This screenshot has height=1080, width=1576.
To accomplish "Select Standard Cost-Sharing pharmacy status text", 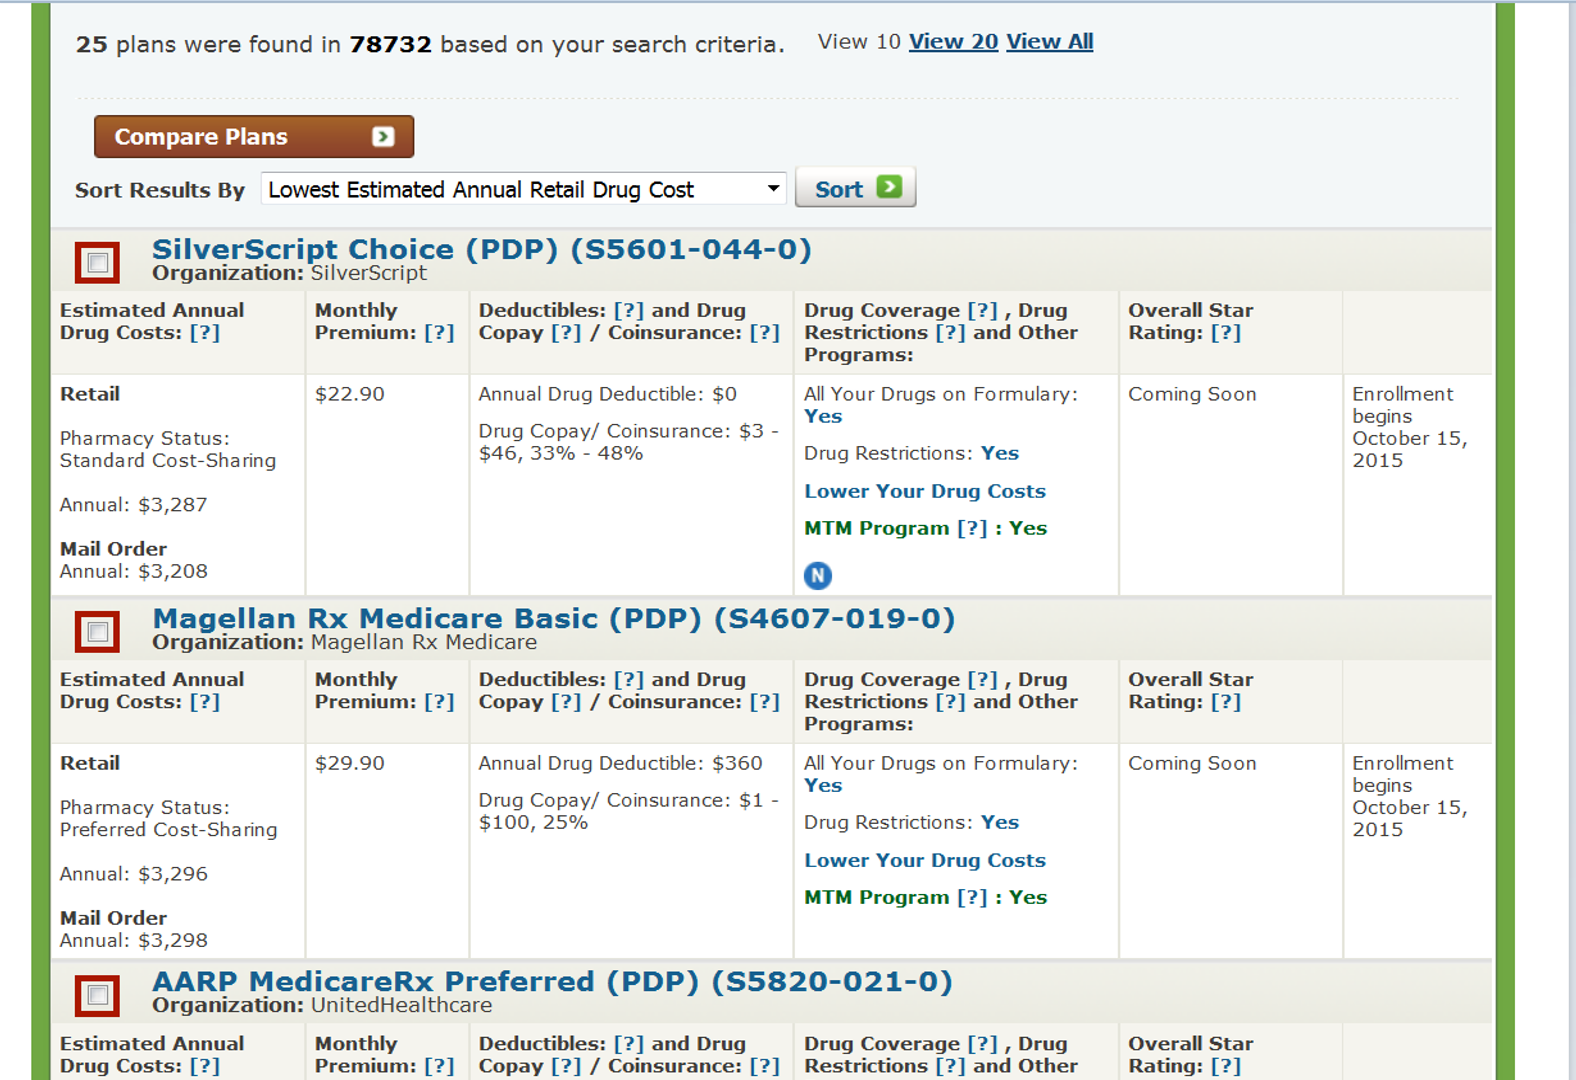I will click(x=168, y=461).
